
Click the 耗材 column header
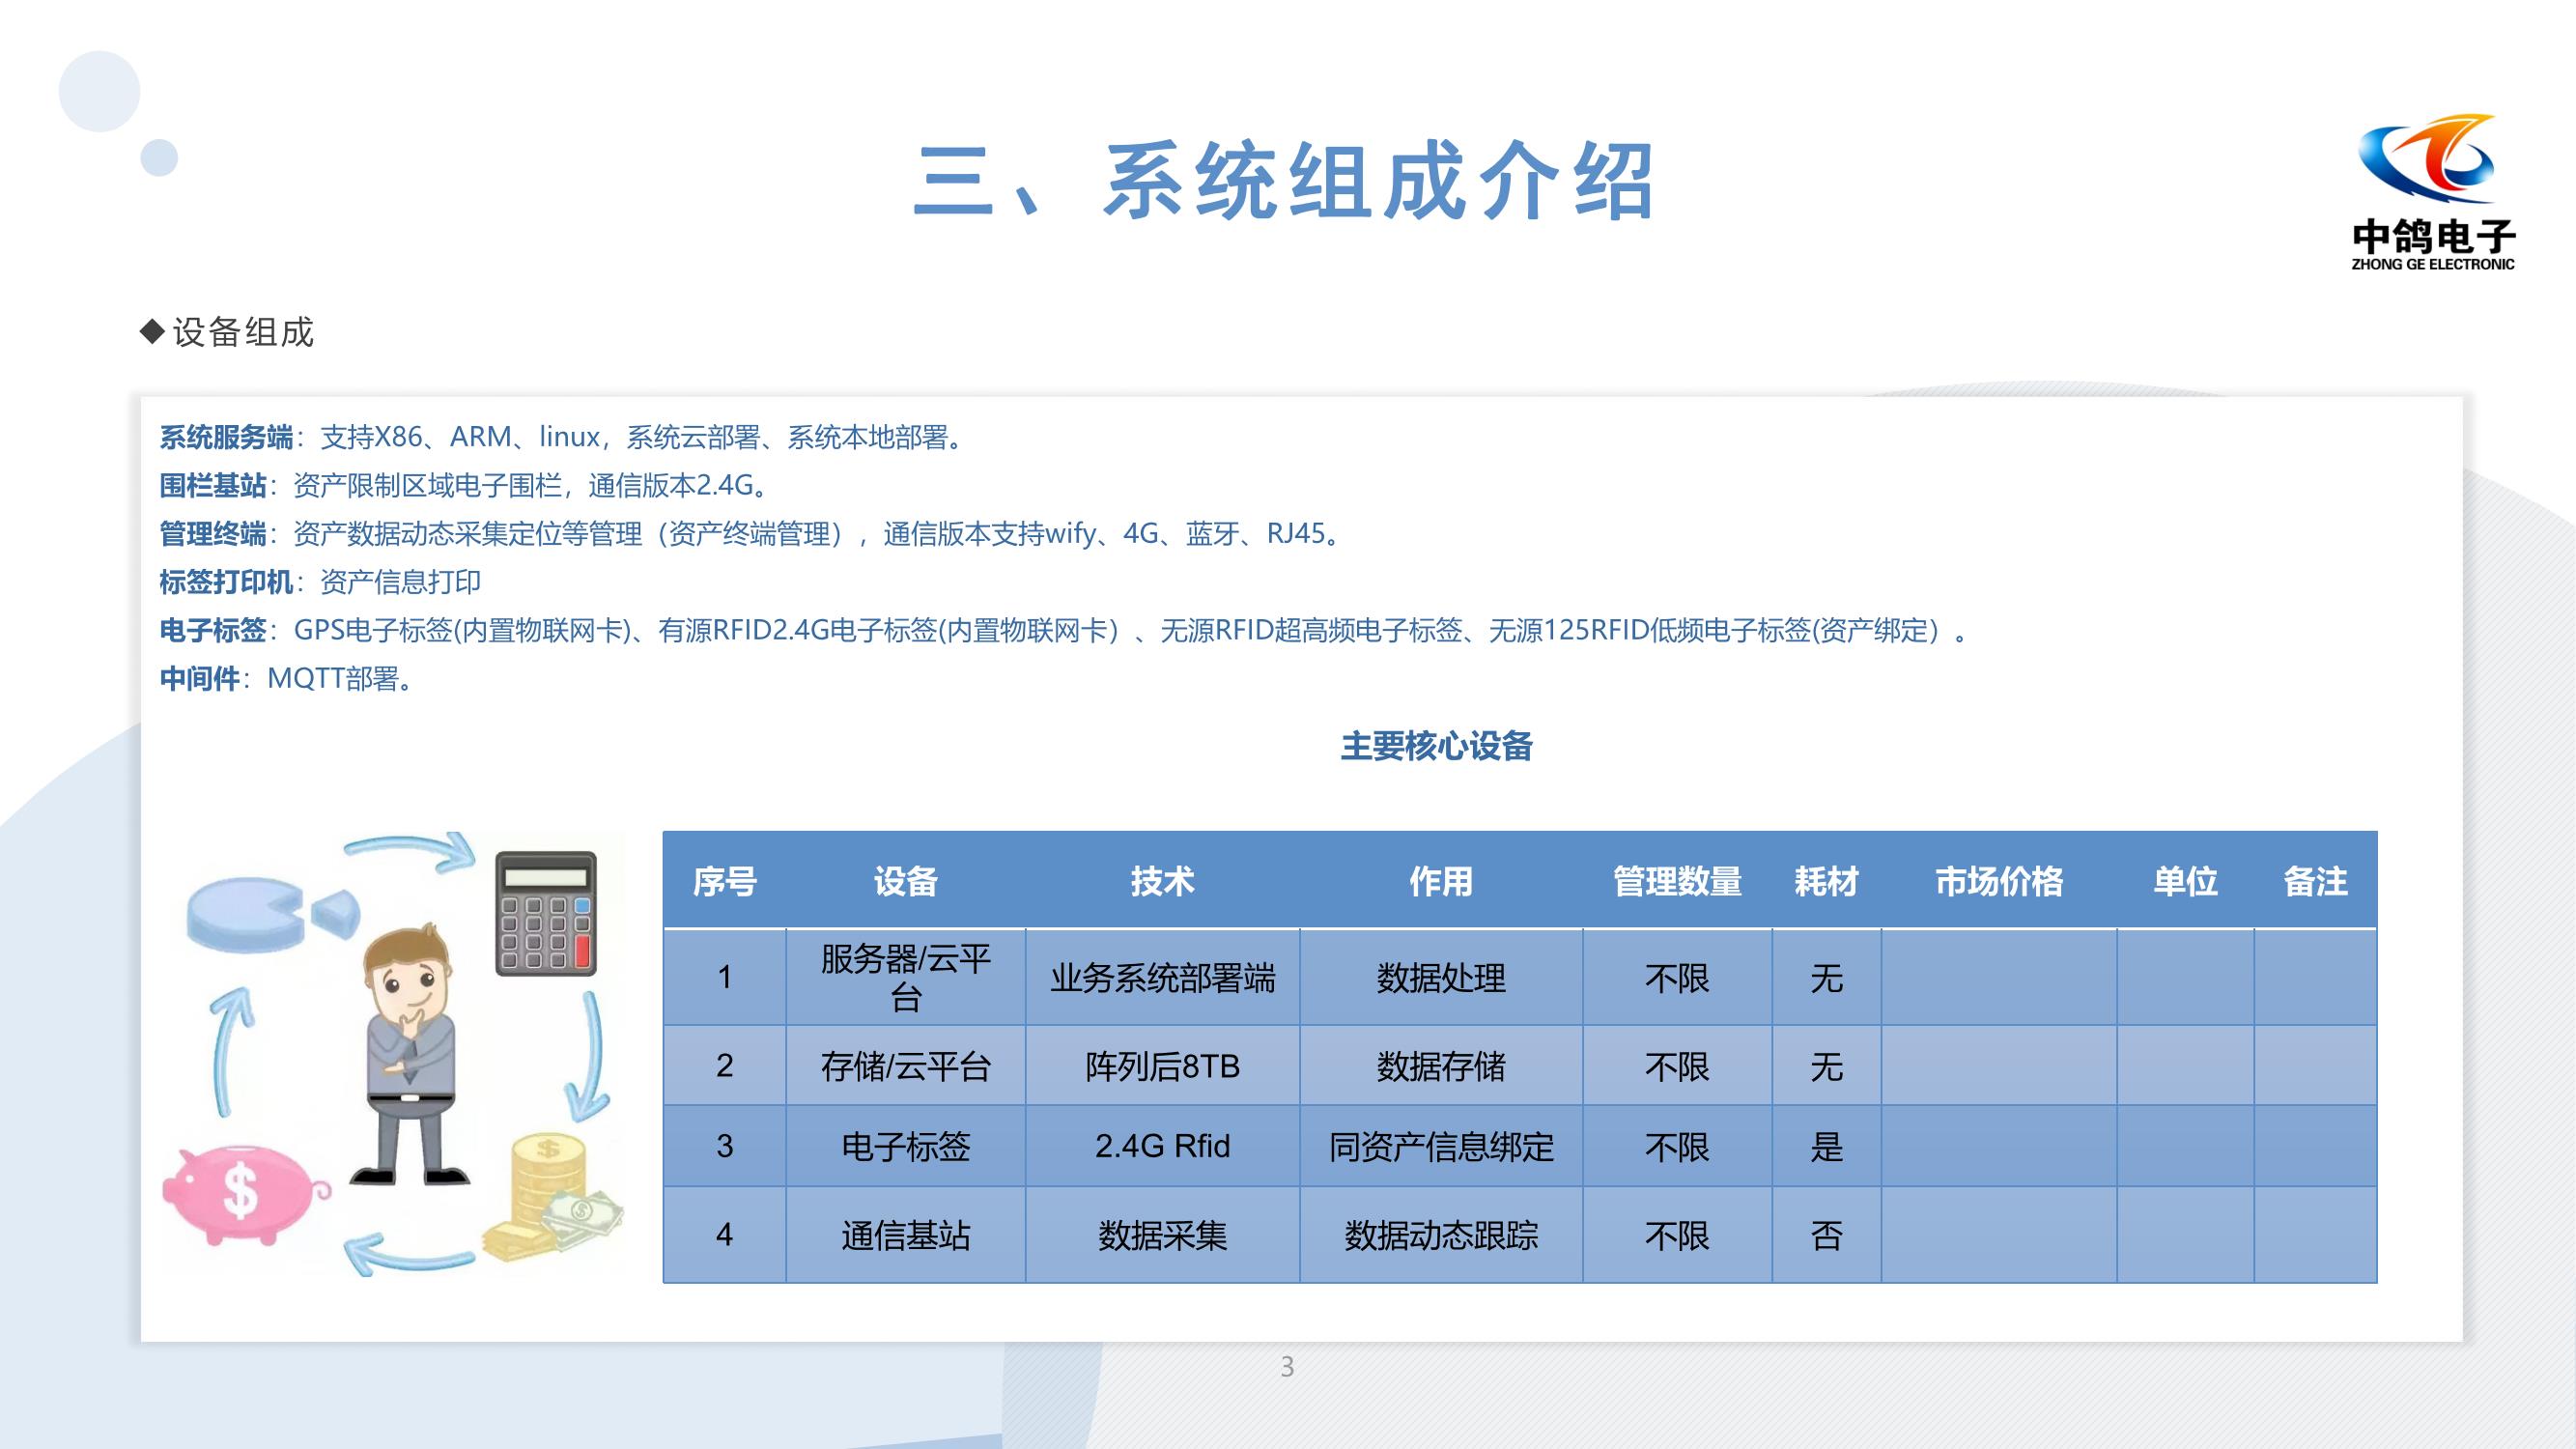(x=1826, y=881)
